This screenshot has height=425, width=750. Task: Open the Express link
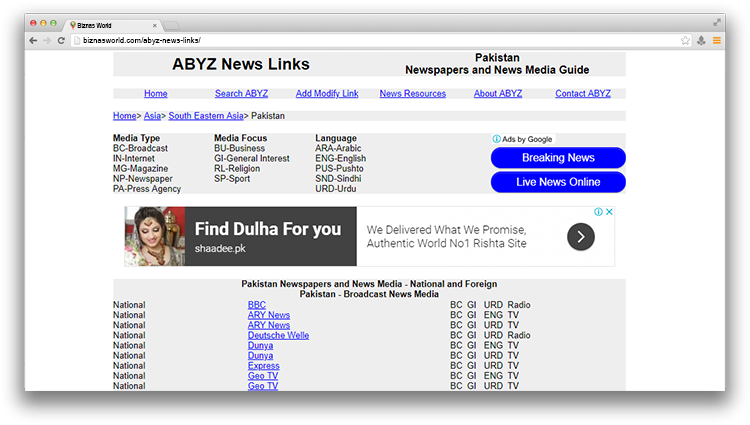pyautogui.click(x=264, y=366)
